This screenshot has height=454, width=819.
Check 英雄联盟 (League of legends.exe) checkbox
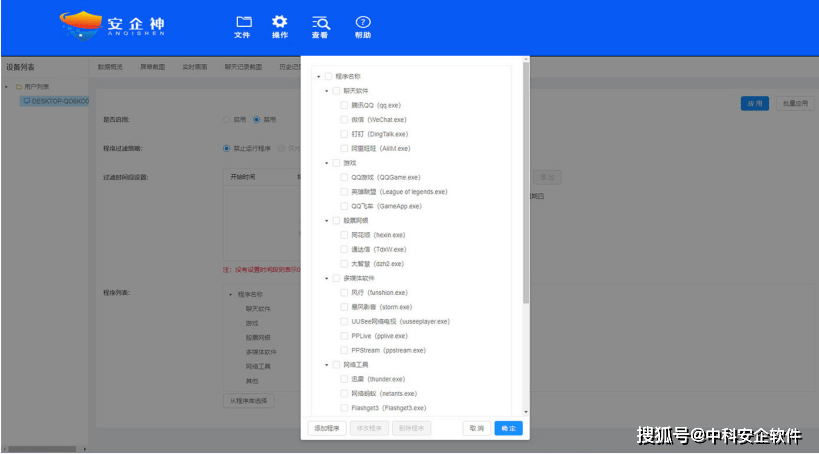[344, 192]
